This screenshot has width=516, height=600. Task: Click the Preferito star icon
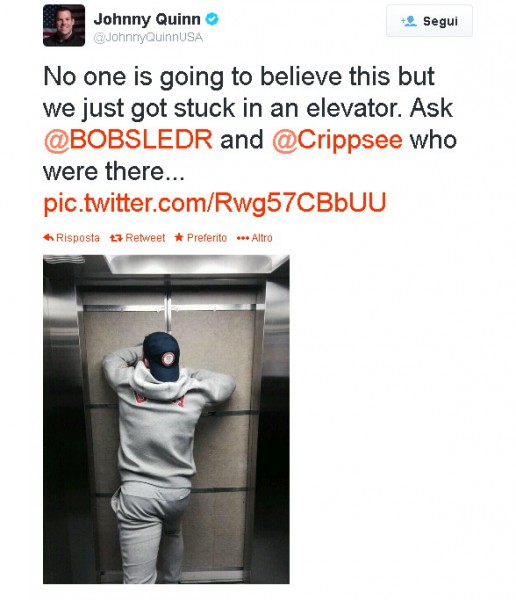[x=179, y=238]
